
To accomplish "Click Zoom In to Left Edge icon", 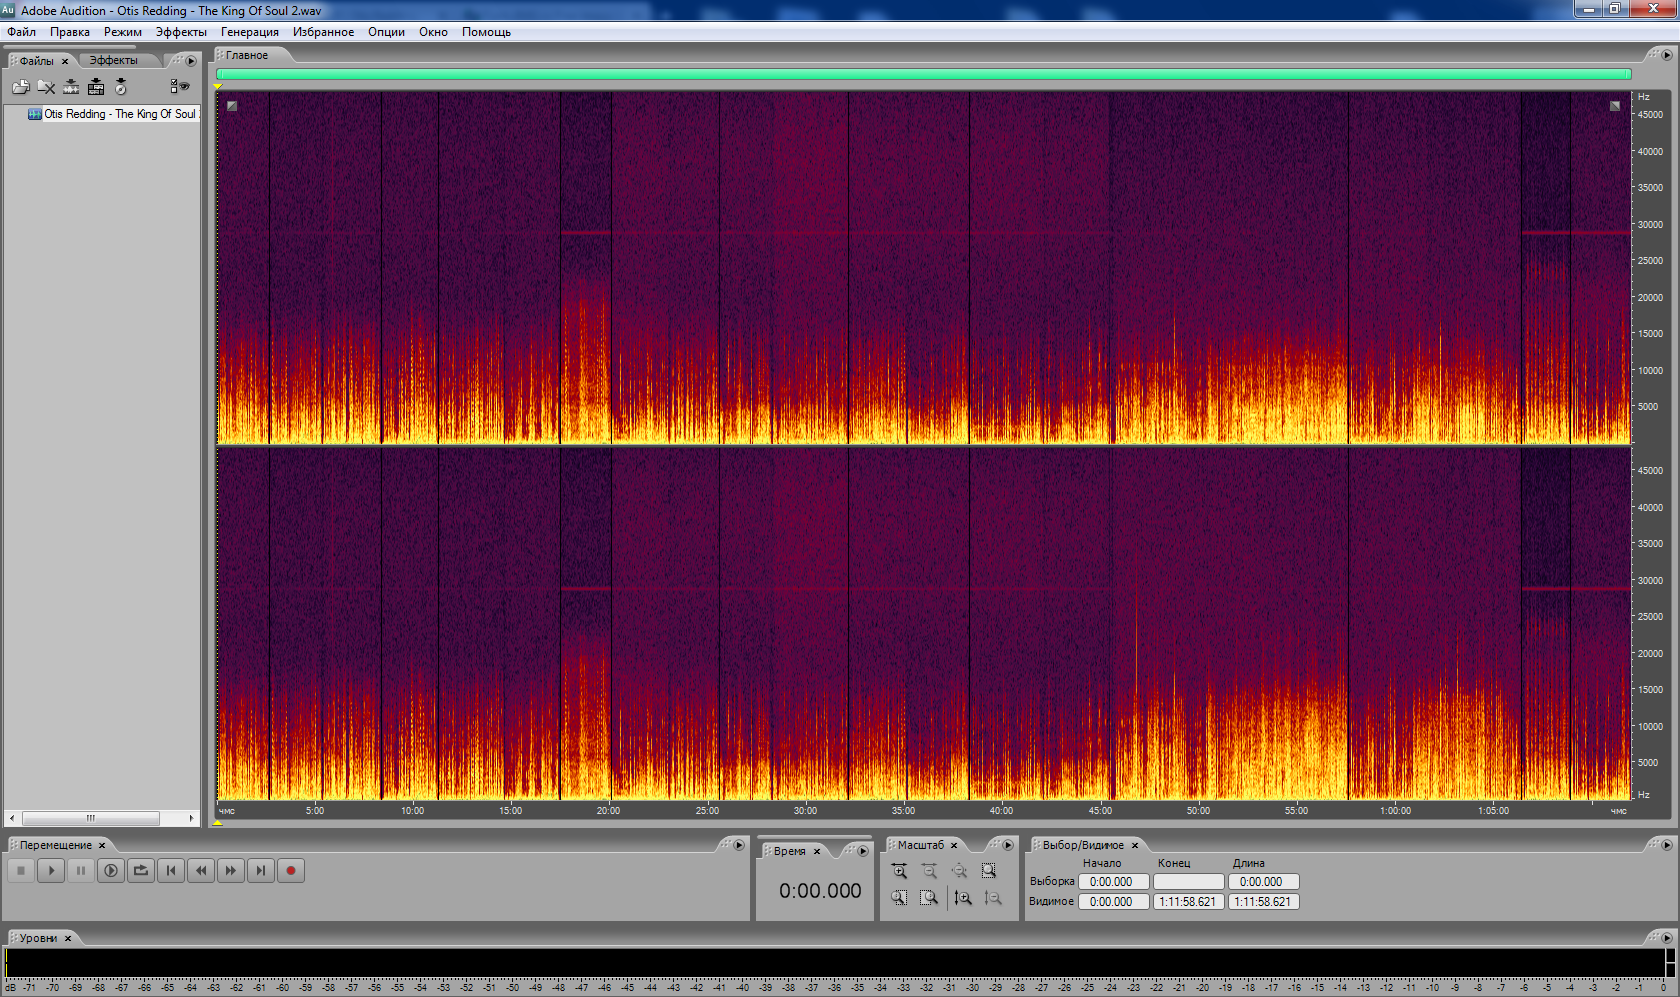I will (899, 898).
